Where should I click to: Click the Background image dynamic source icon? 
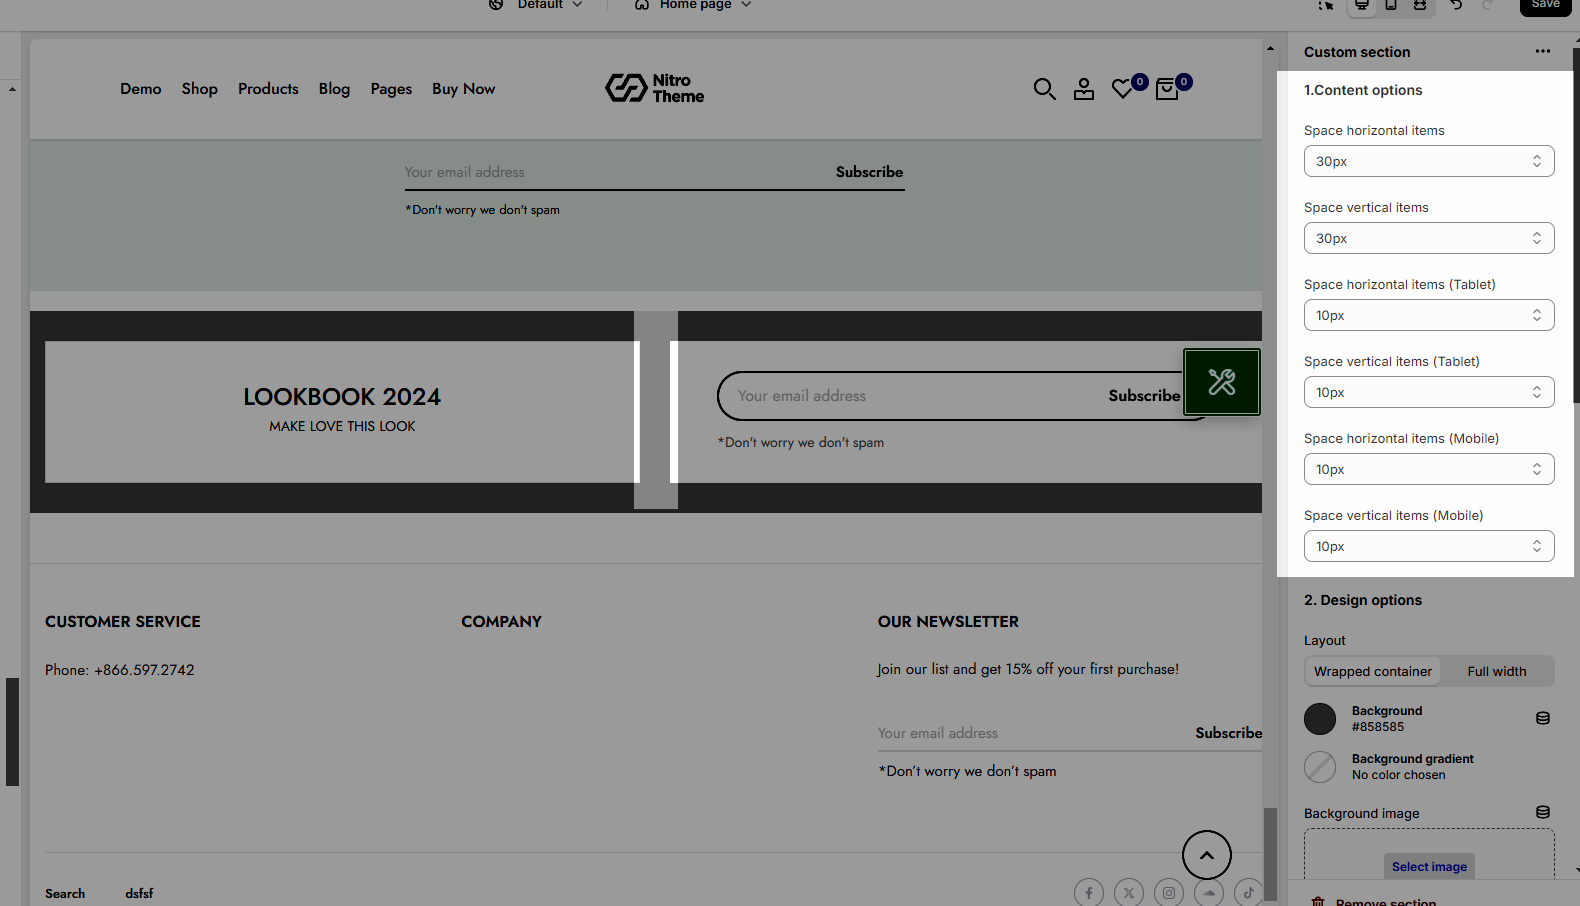pyautogui.click(x=1543, y=812)
